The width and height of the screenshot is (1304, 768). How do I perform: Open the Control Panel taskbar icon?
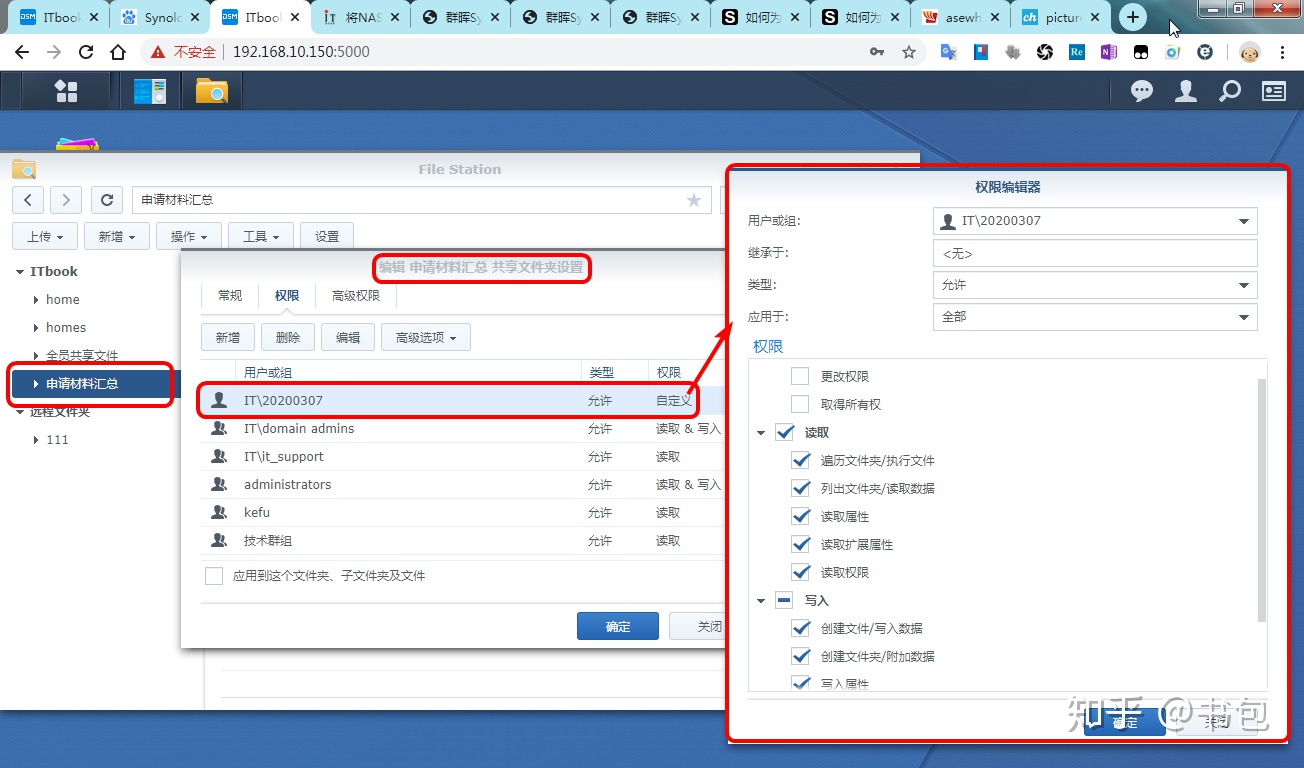point(150,92)
